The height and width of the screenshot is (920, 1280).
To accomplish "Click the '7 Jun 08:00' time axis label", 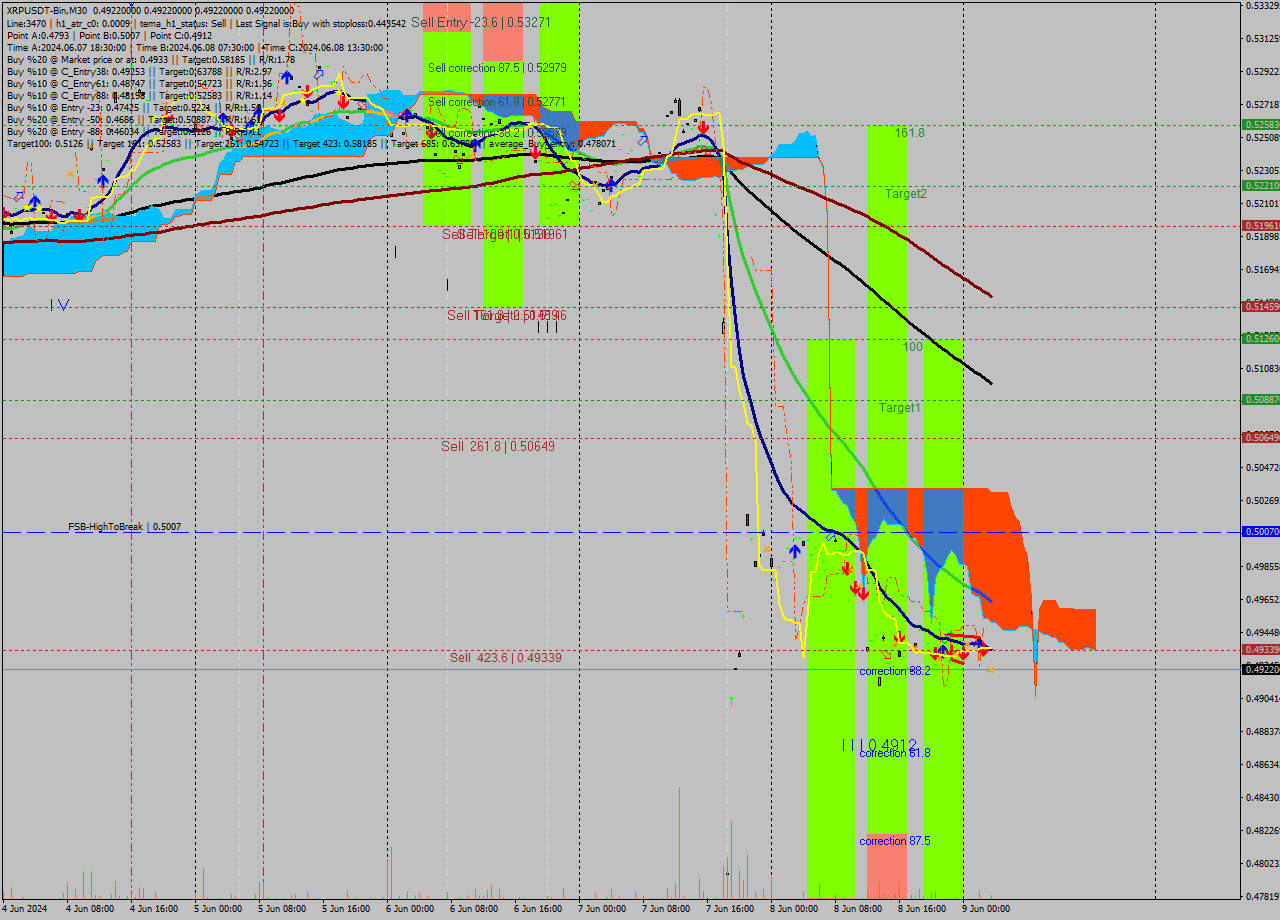I will [x=666, y=909].
